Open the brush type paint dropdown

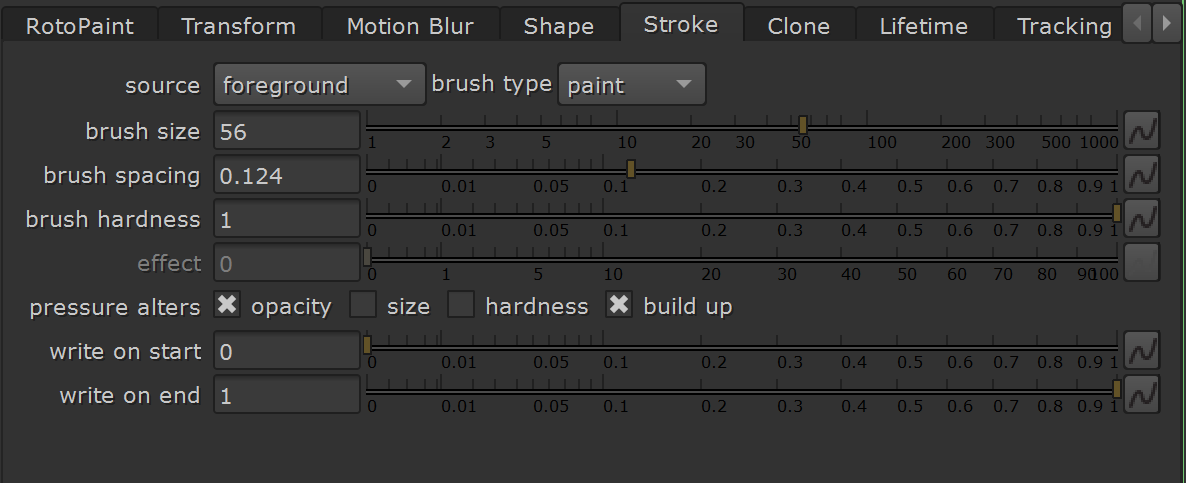(x=632, y=84)
